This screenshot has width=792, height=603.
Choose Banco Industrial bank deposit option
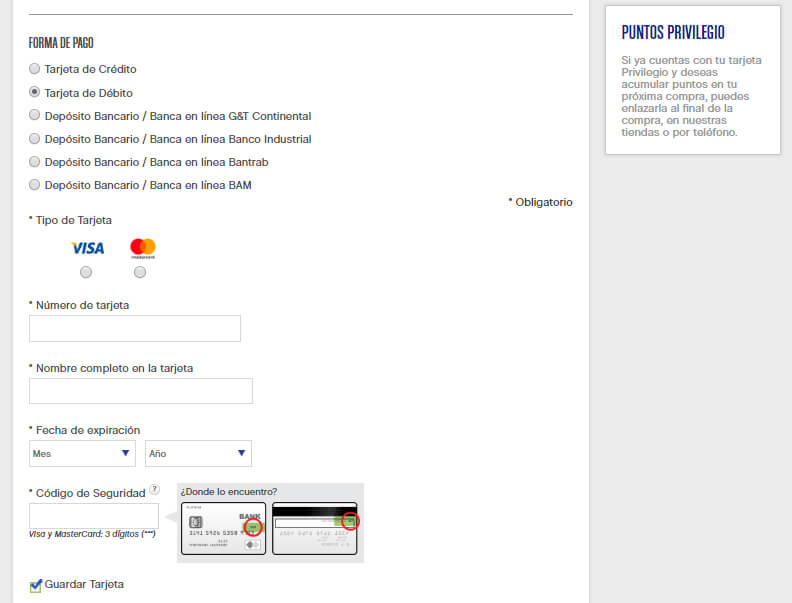point(35,139)
